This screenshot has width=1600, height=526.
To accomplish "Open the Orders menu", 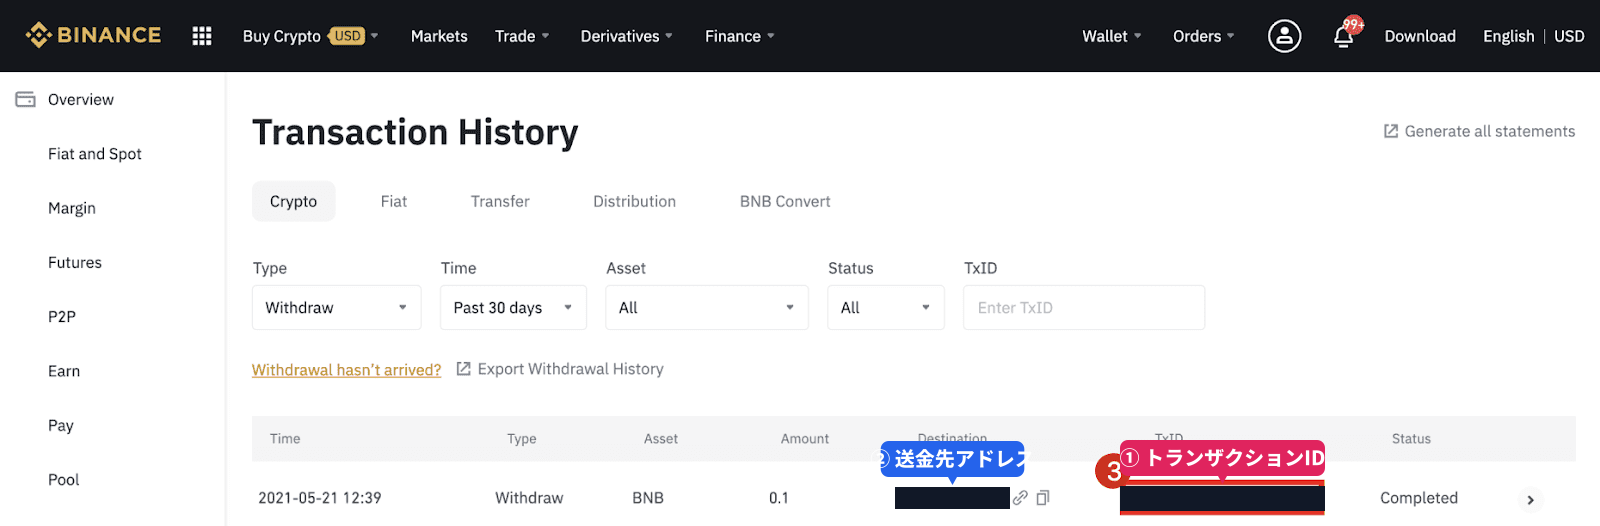I will (1203, 36).
